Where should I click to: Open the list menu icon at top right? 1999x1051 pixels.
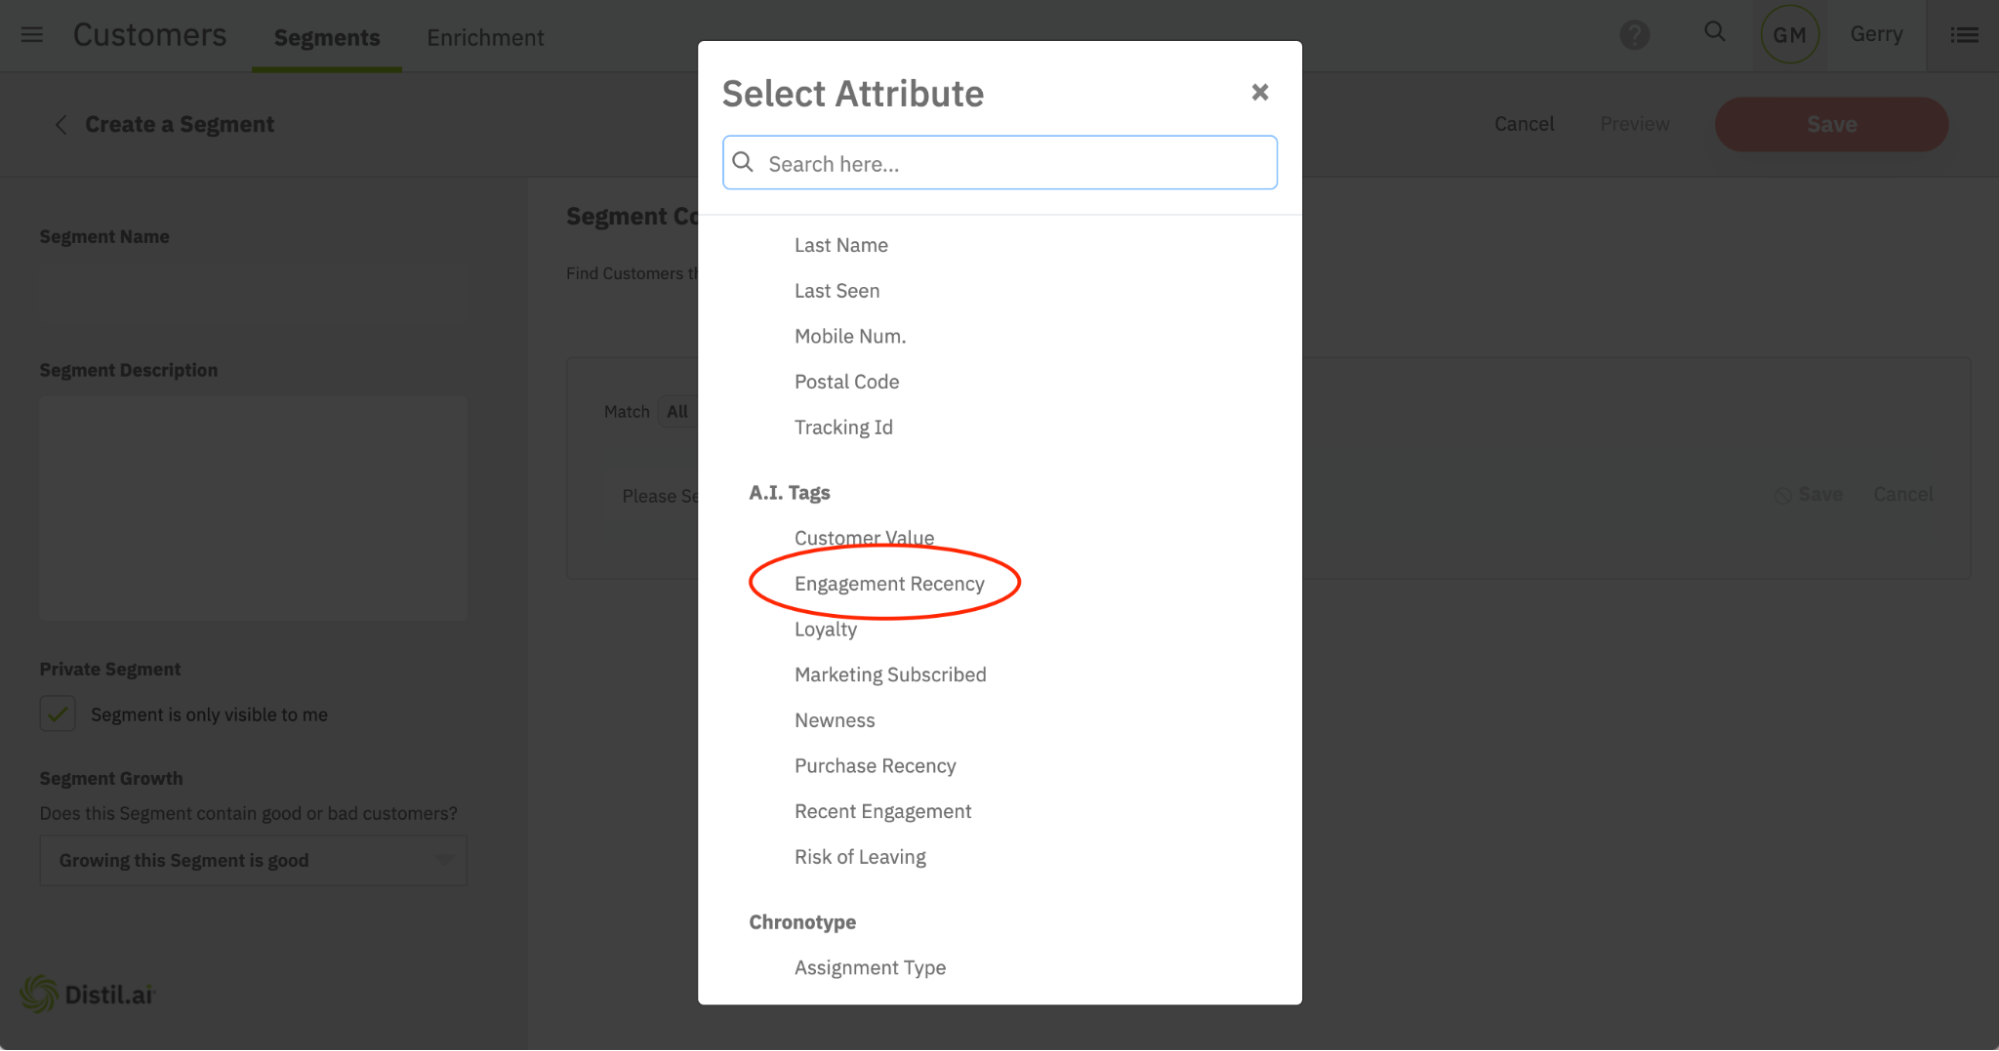(x=1964, y=35)
